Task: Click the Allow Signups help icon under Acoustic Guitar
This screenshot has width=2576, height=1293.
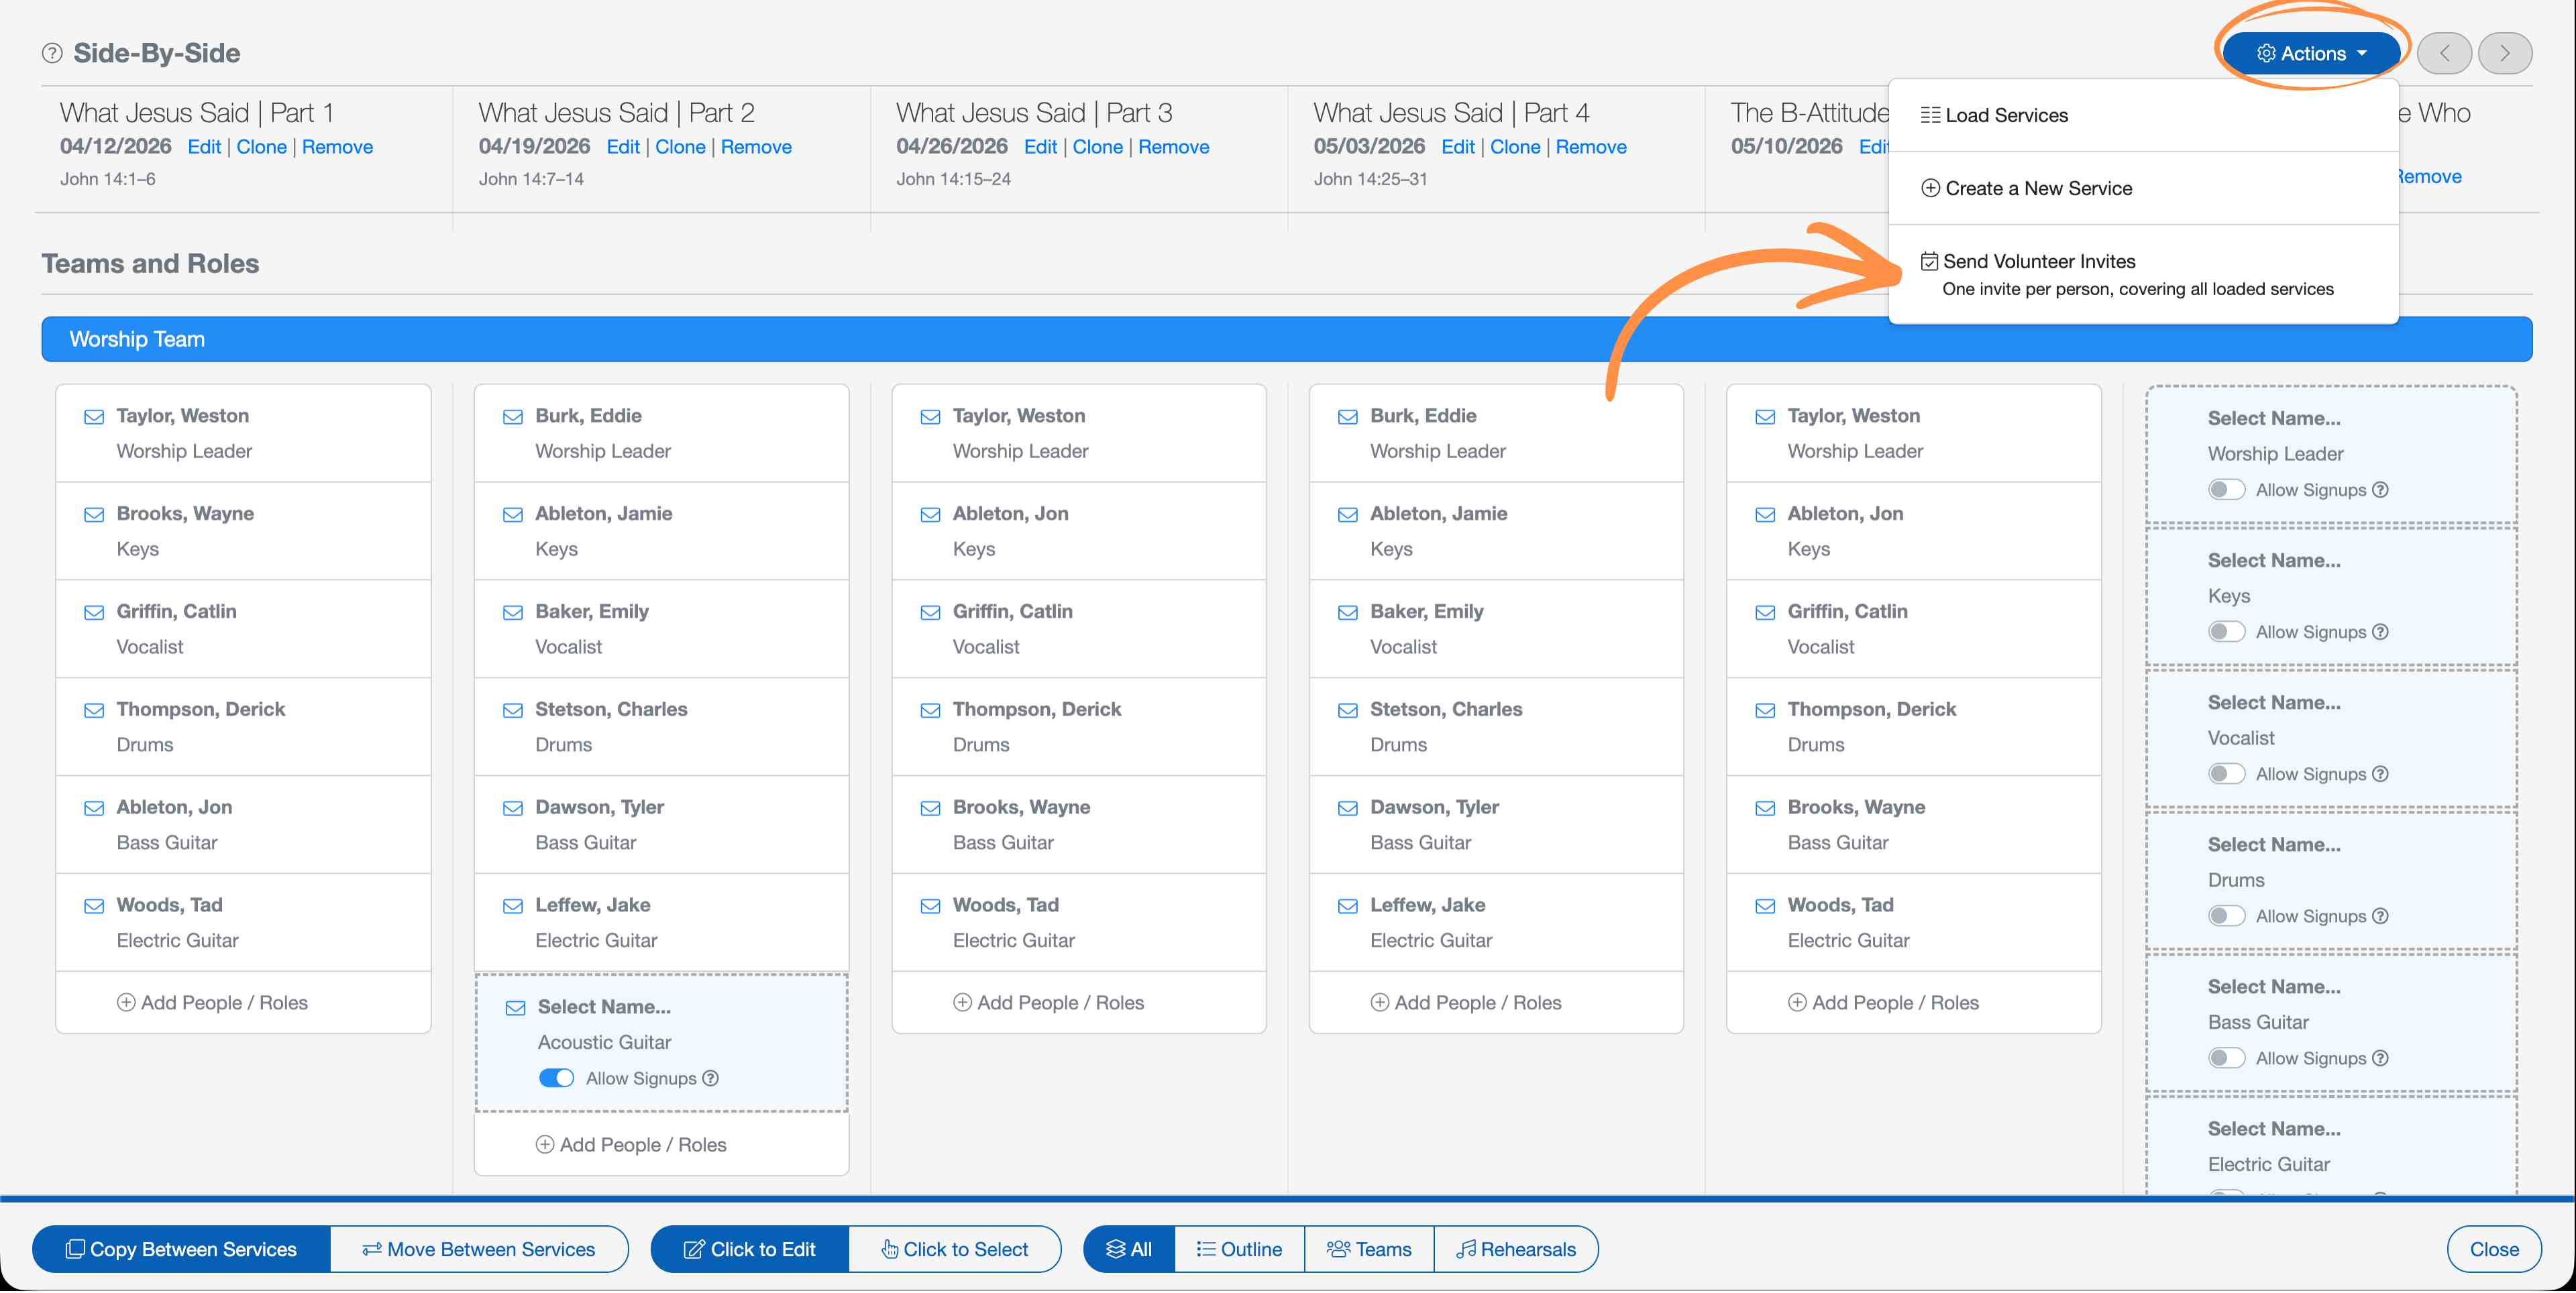Action: pos(710,1079)
